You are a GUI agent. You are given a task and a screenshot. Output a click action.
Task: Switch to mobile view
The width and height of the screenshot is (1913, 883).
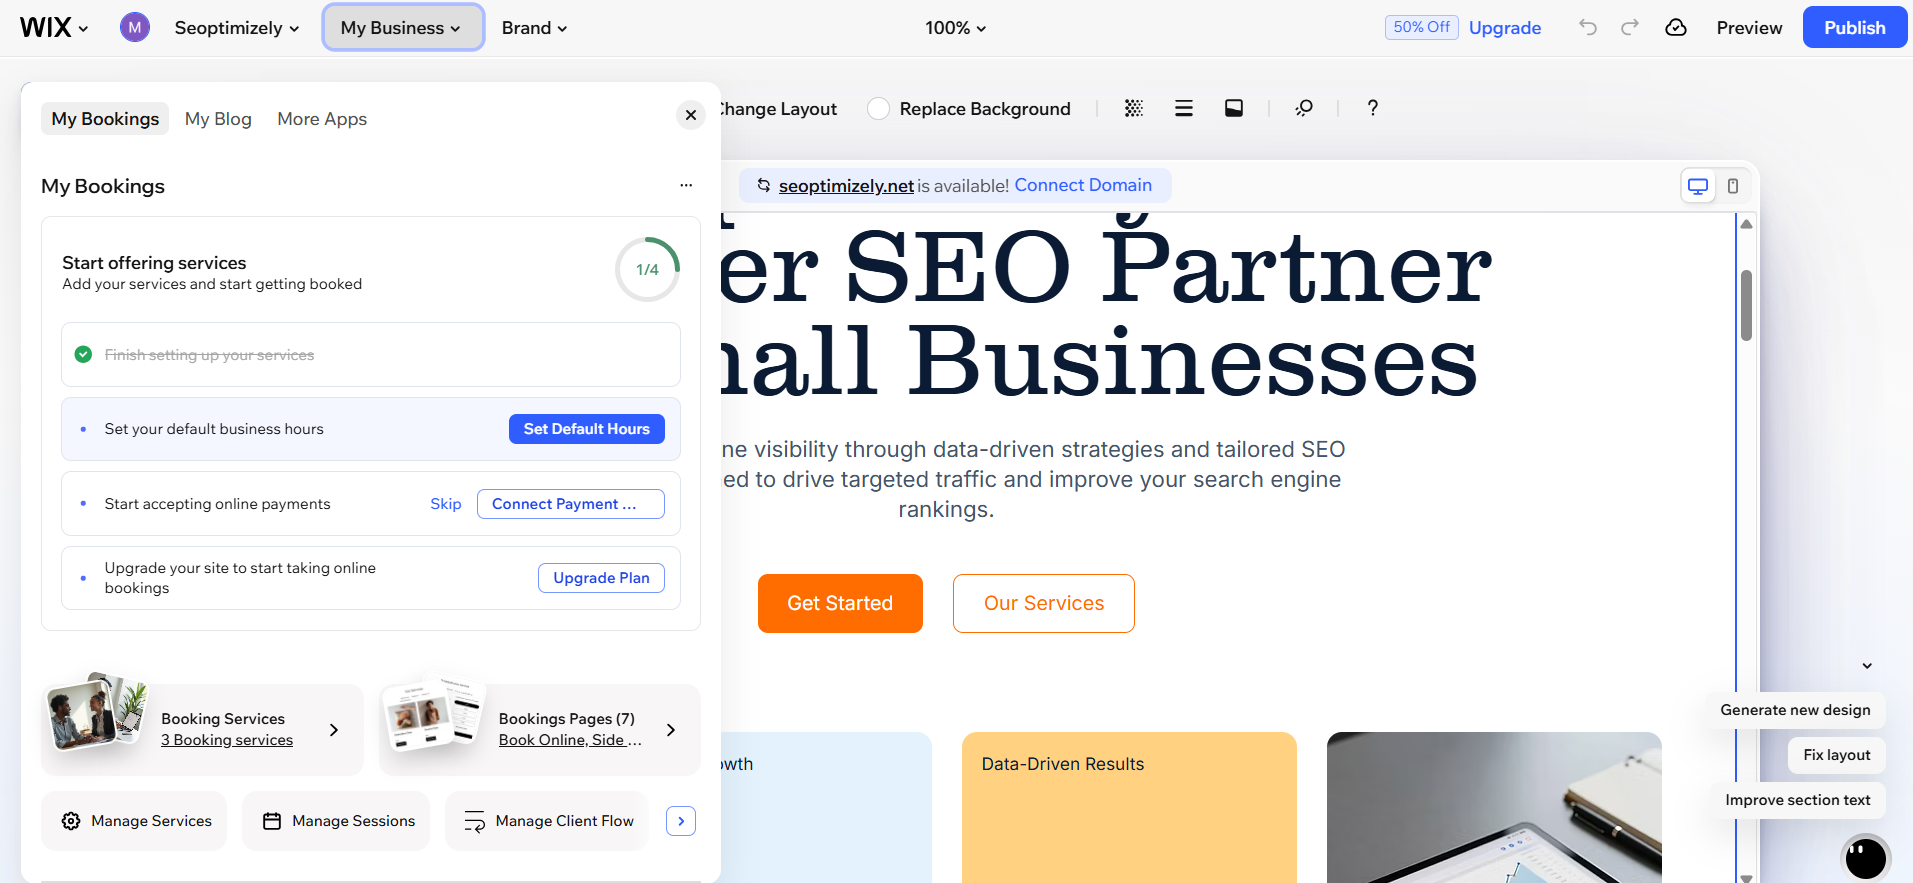1733,186
